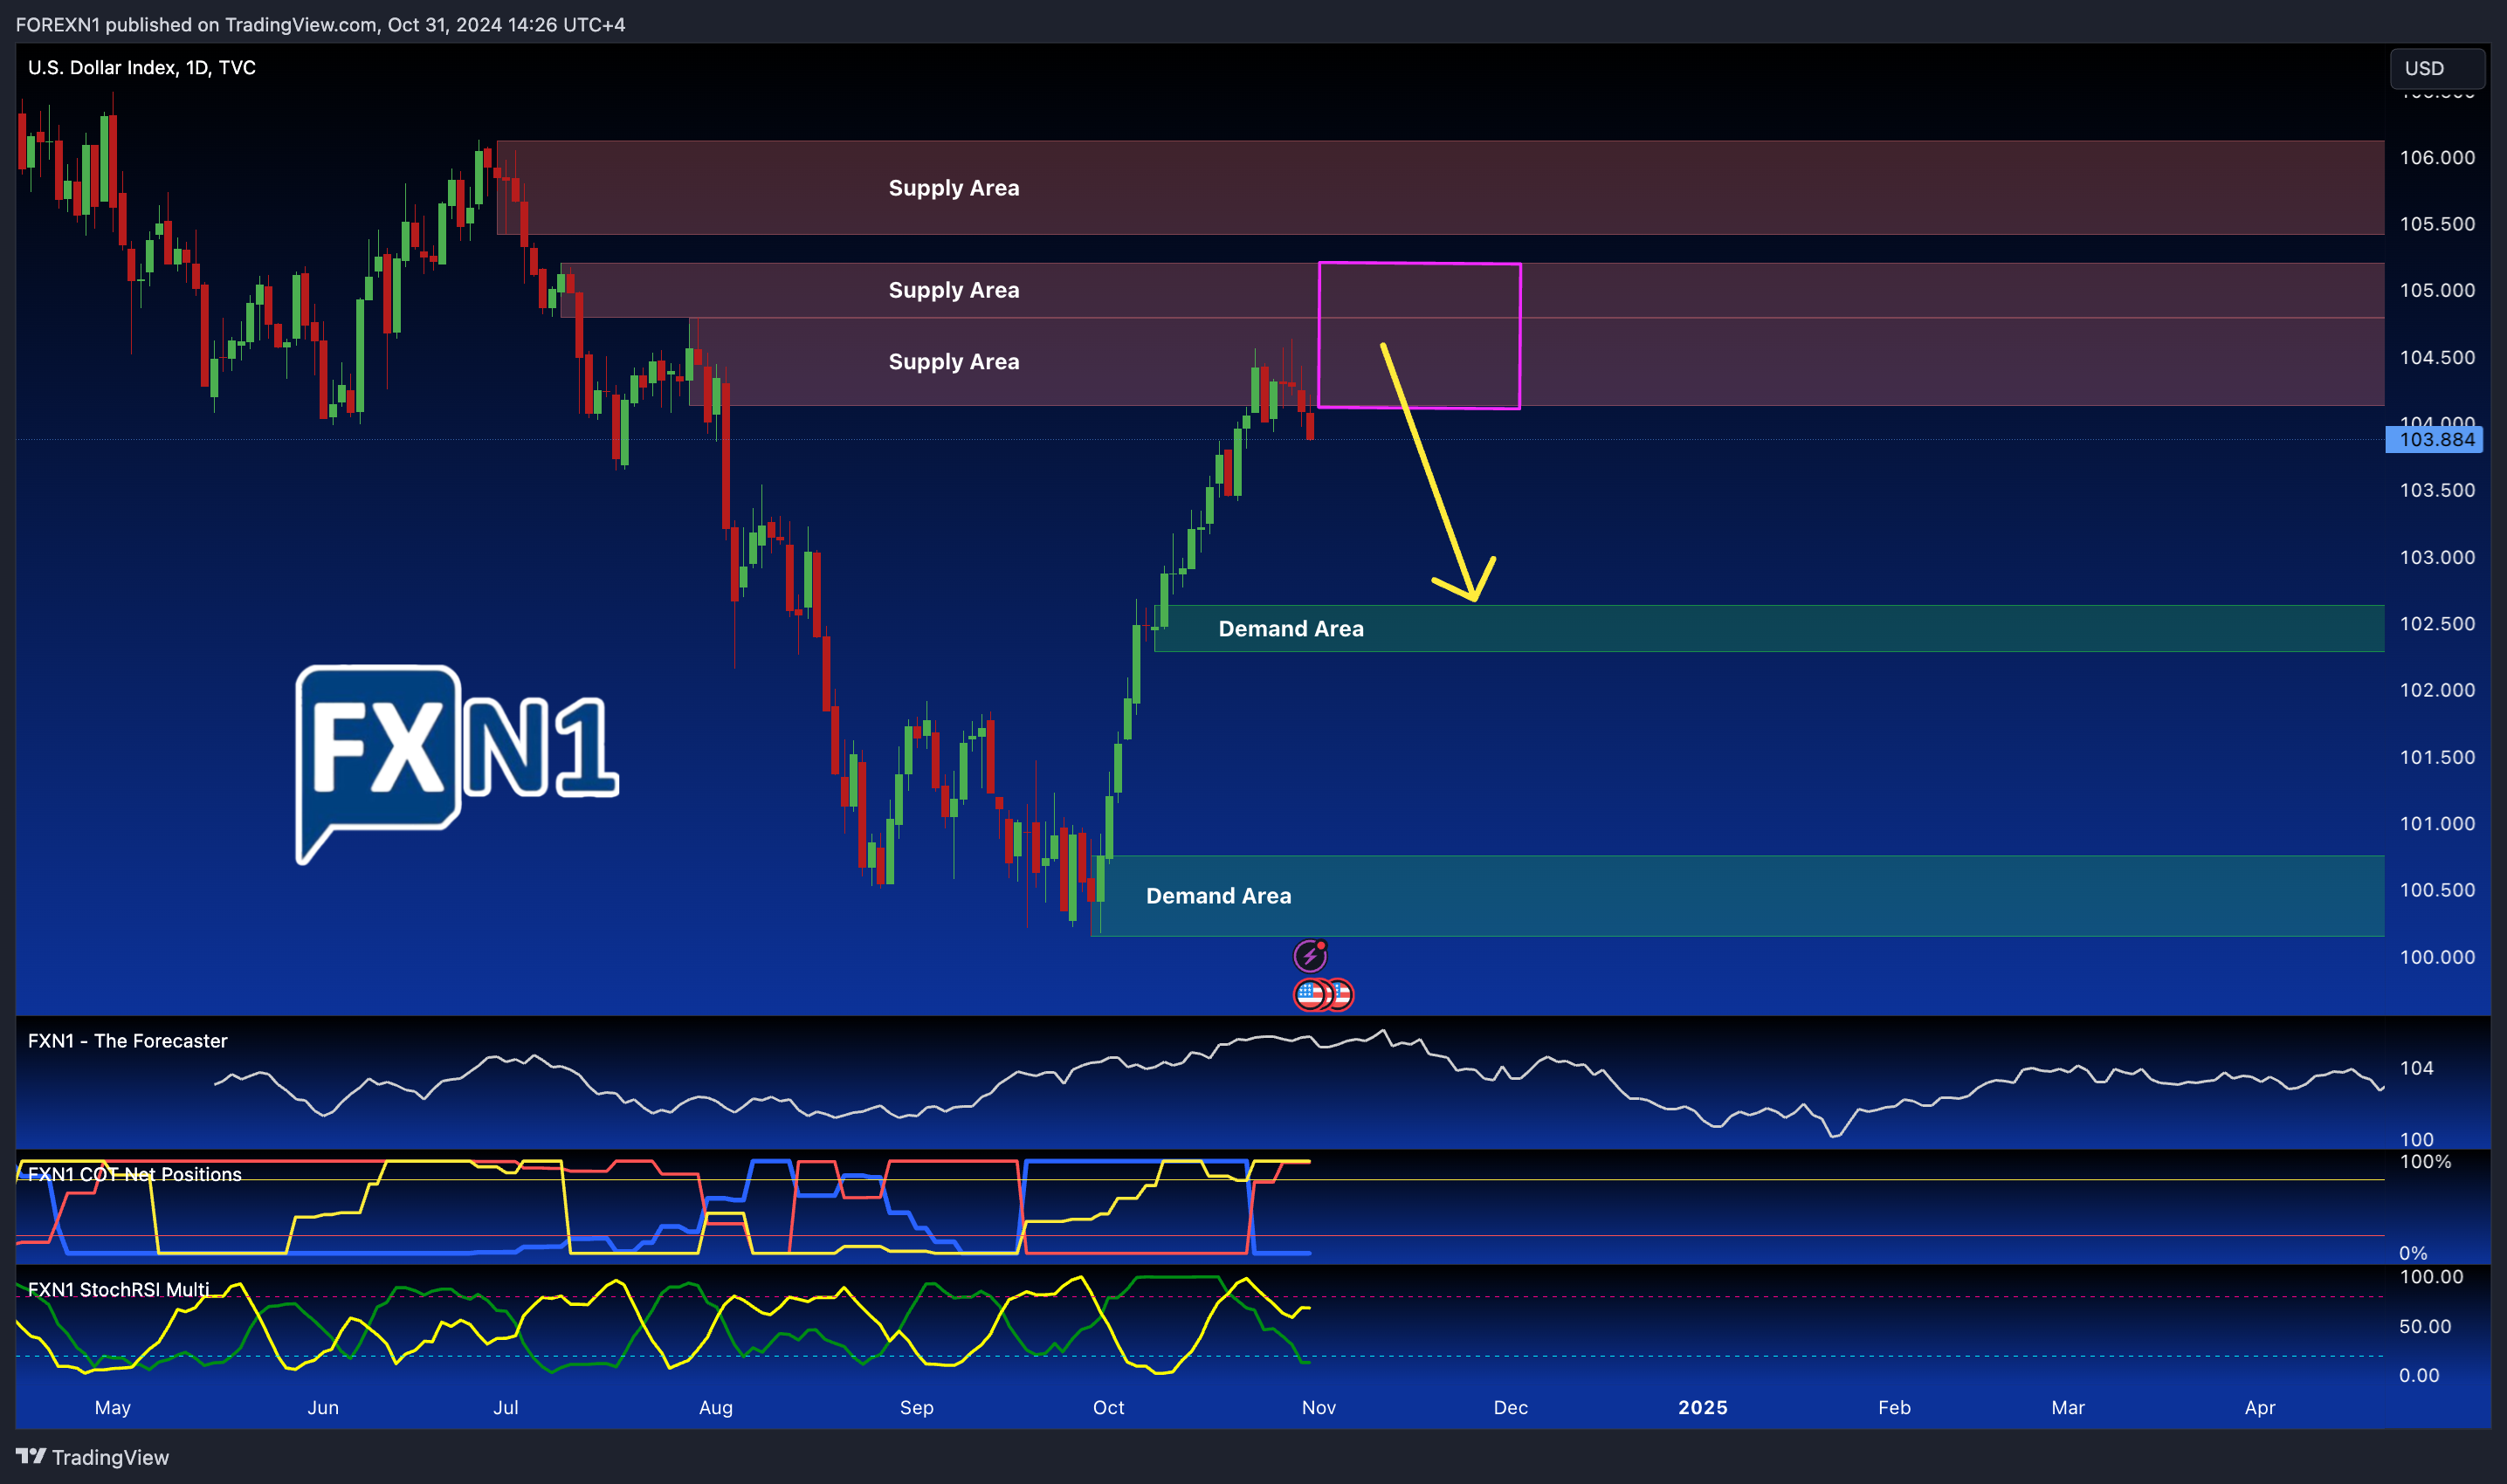The width and height of the screenshot is (2507, 1484).
Task: Click the FXN1 - The Forecaster indicator title
Action: (128, 1041)
